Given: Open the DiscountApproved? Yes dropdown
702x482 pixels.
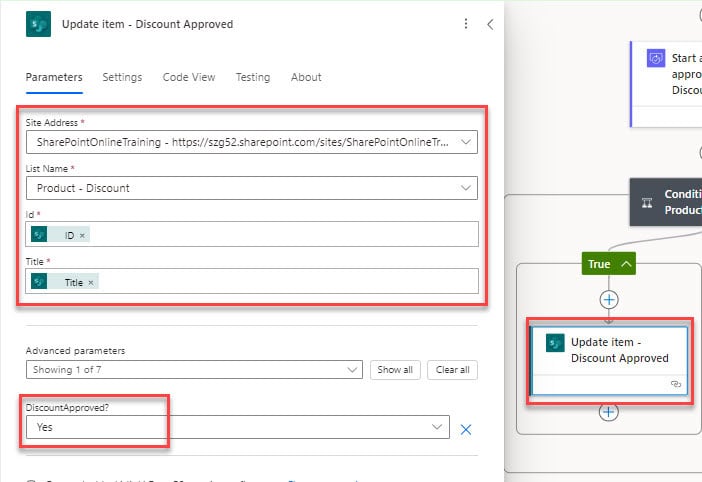Looking at the screenshot, I should tap(238, 427).
